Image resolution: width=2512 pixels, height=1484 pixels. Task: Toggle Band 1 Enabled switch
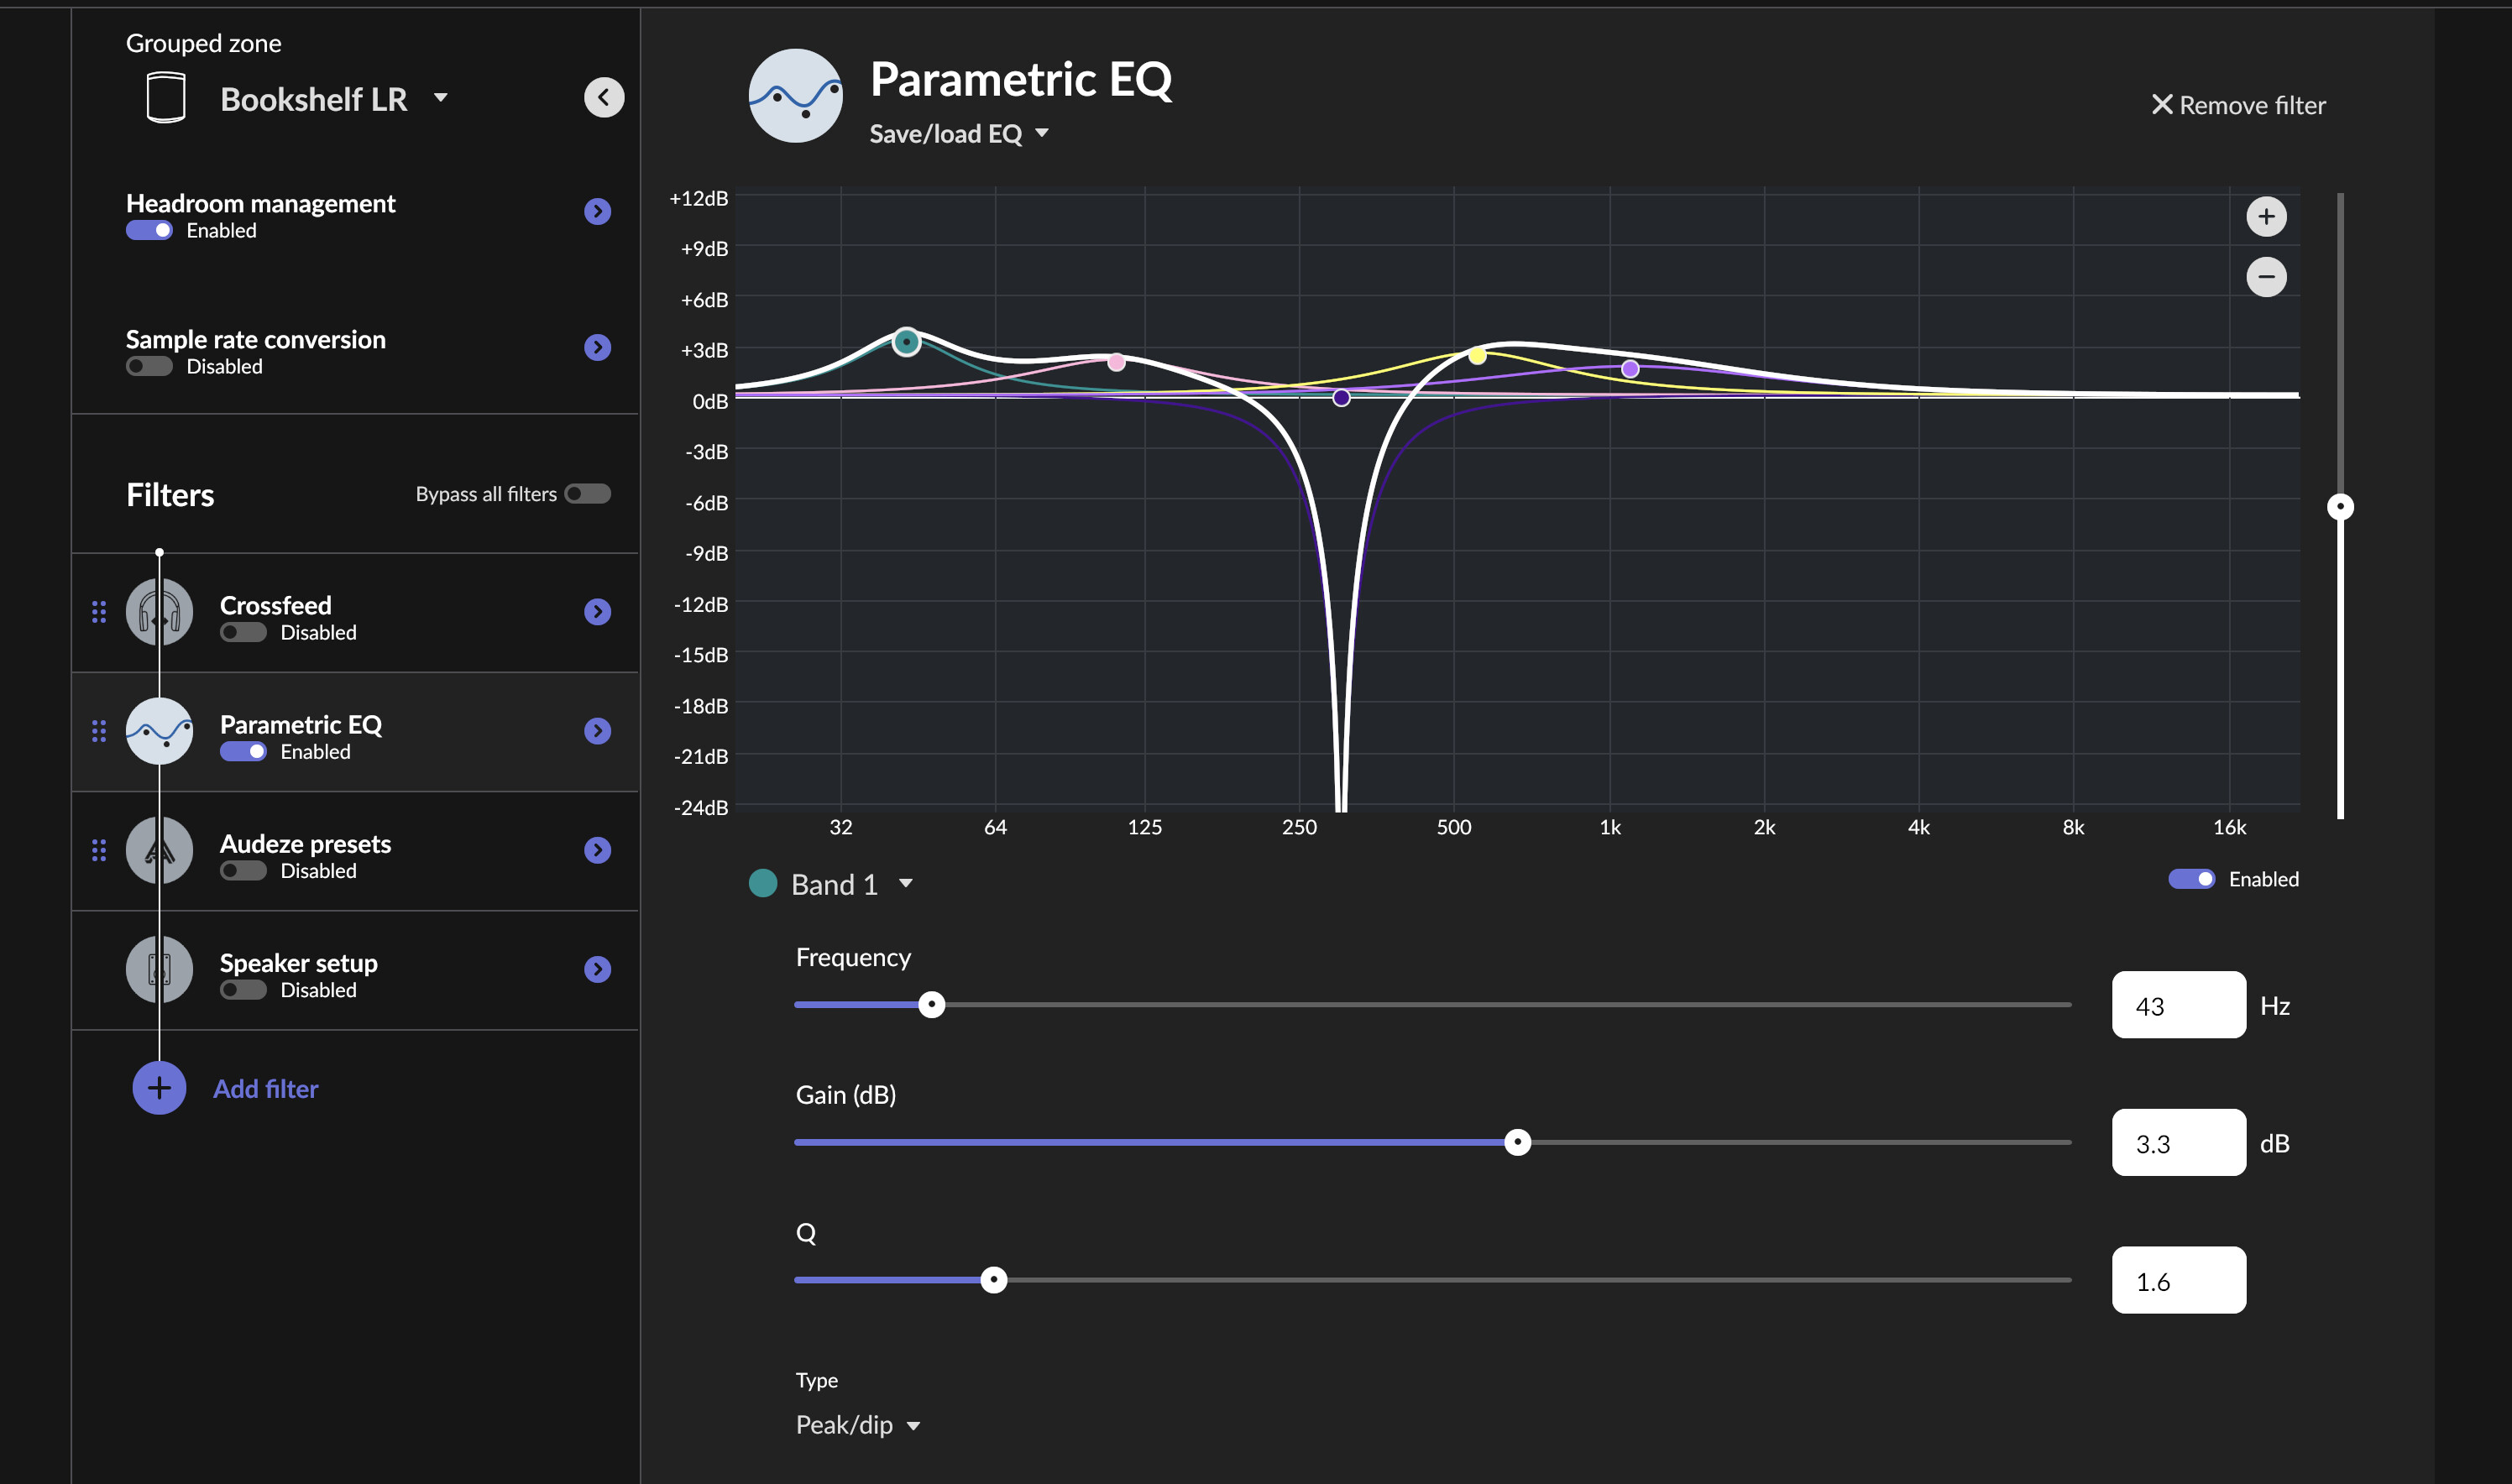2190,879
